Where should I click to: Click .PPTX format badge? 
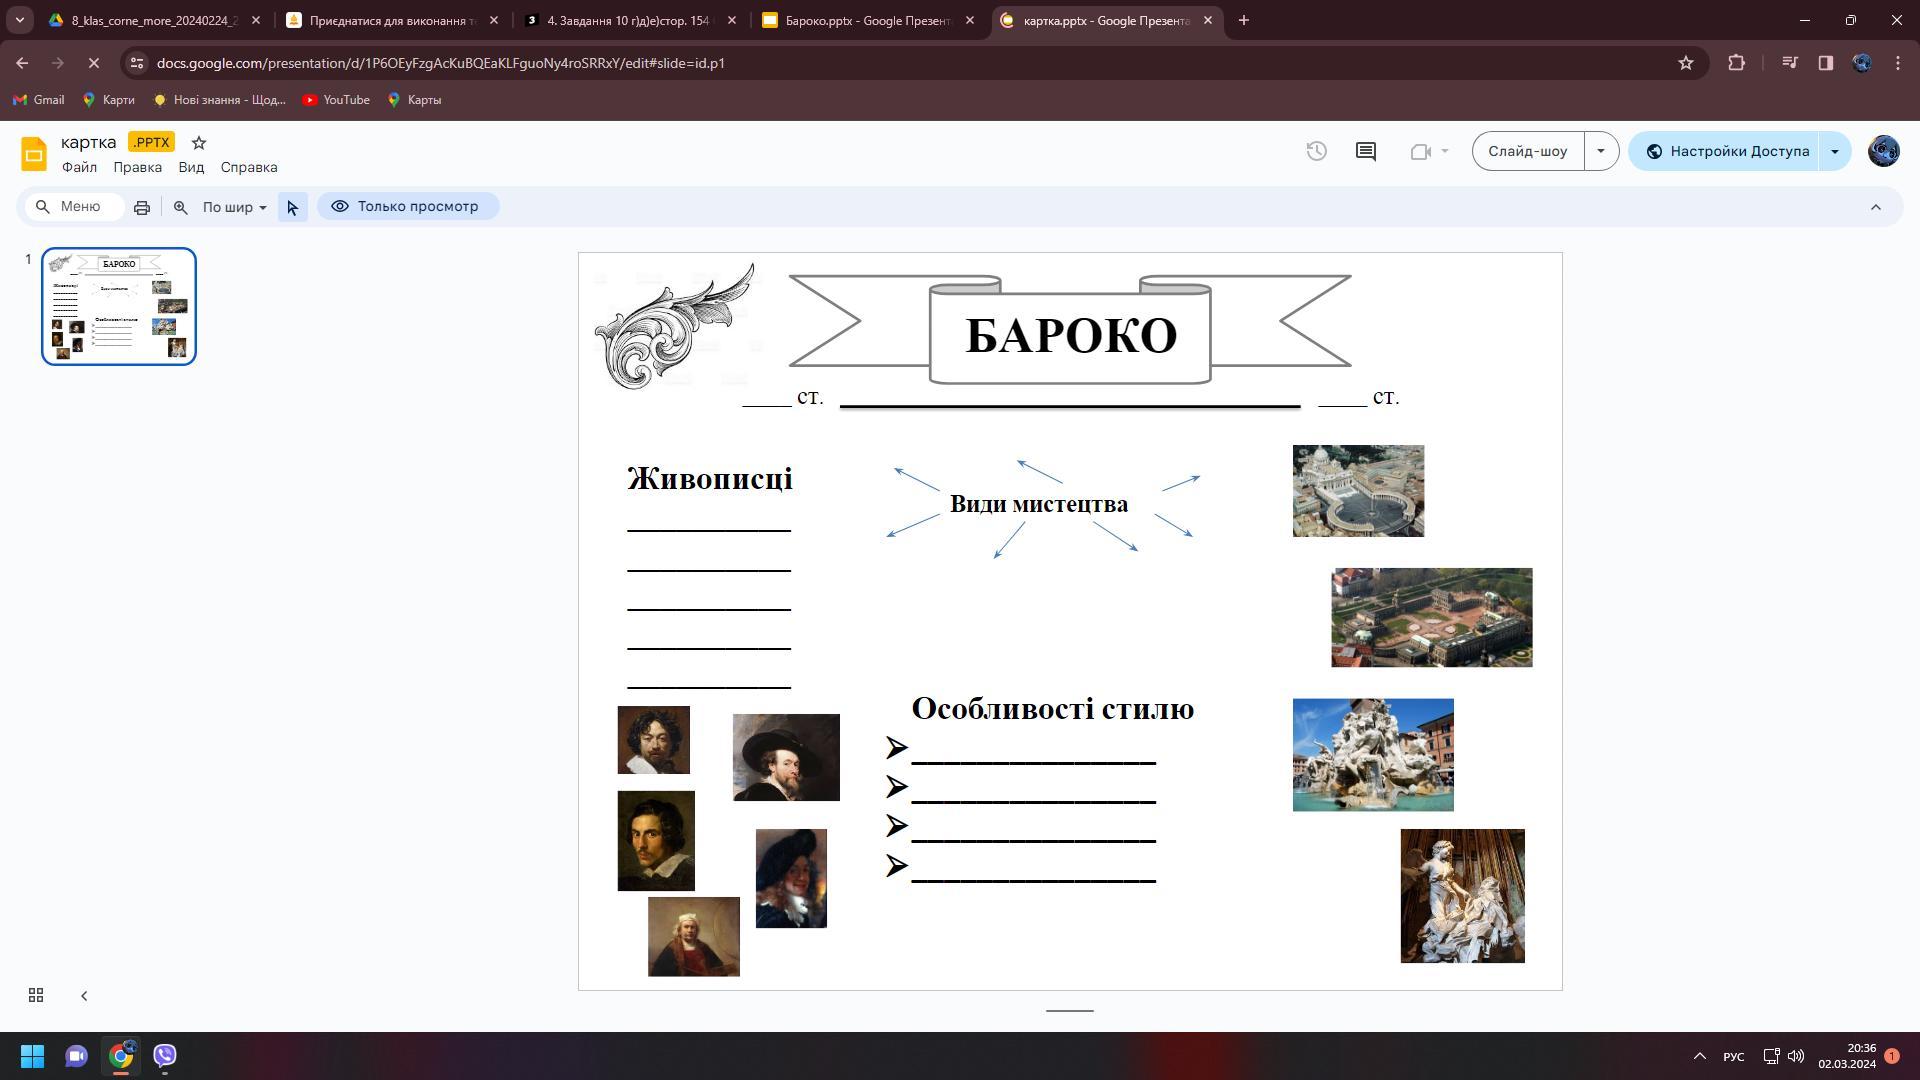tap(151, 142)
